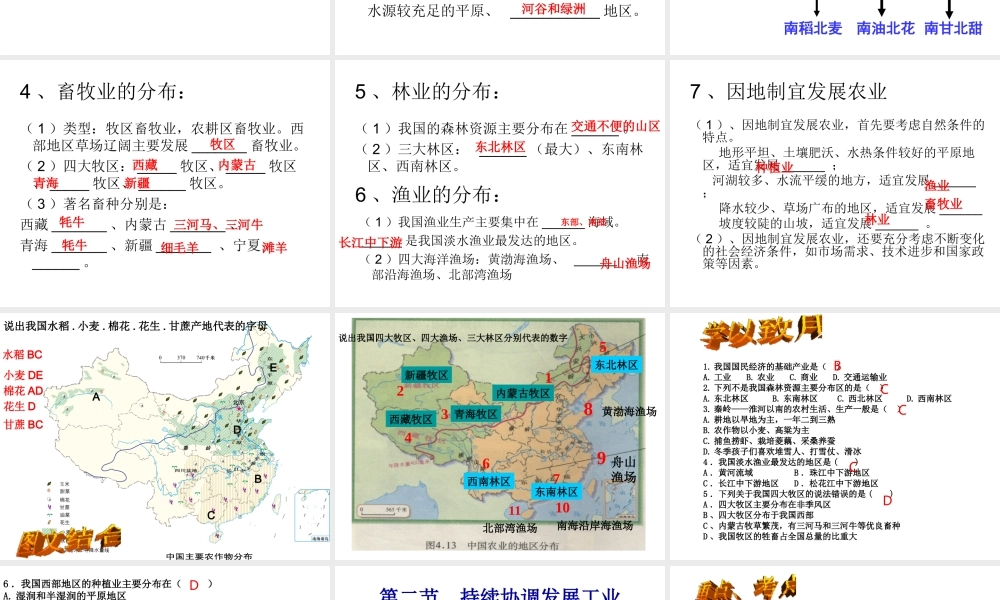Click the red answer 渔业 in slide 7

937,186
